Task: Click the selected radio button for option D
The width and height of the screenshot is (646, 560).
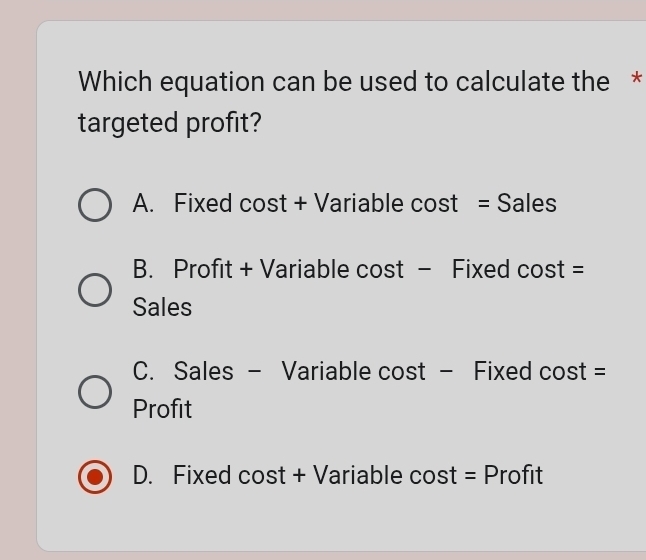Action: 95,477
